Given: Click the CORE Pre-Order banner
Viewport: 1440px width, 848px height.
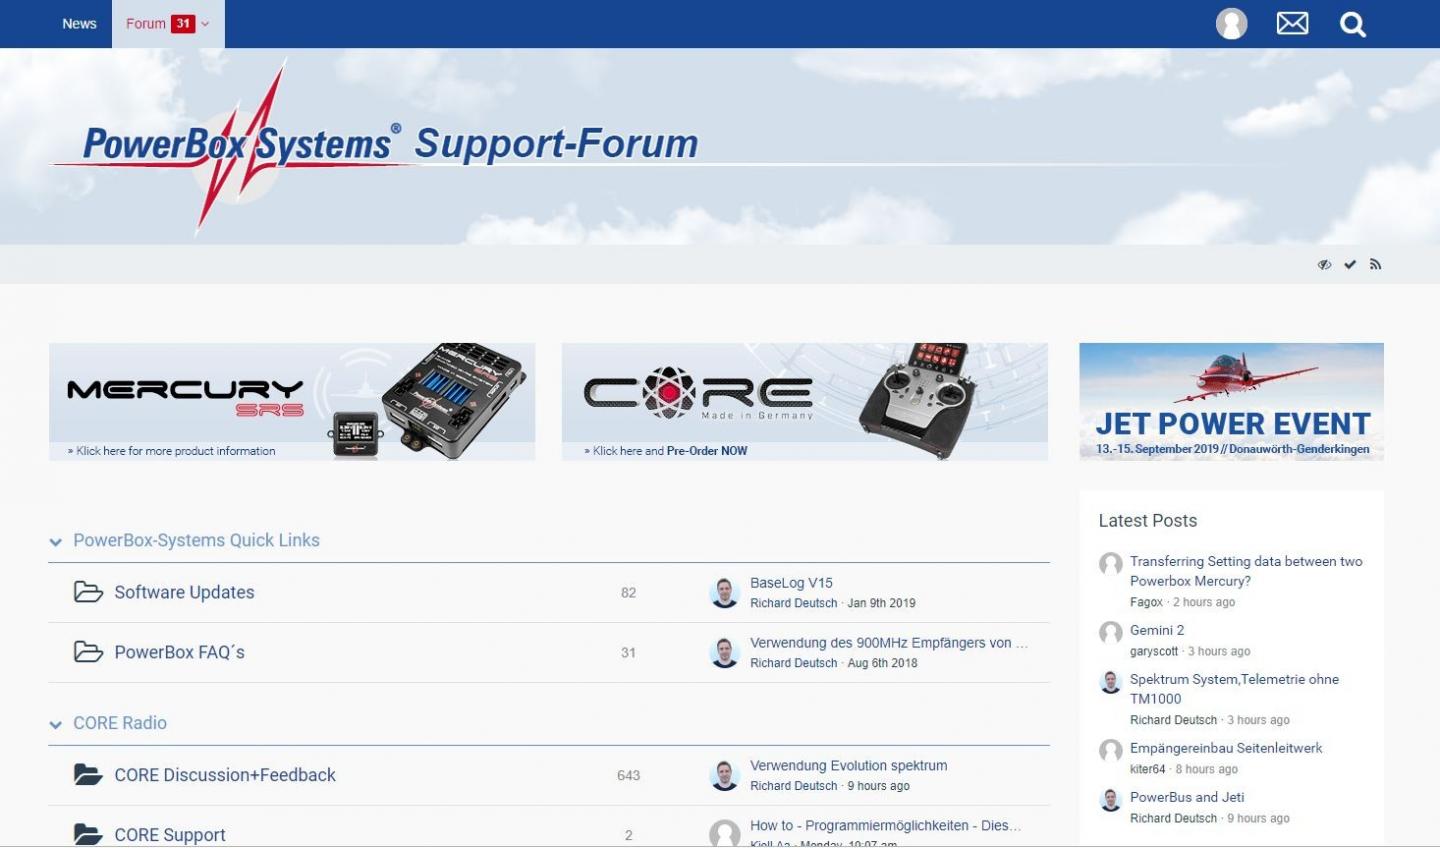Looking at the screenshot, I should 805,402.
